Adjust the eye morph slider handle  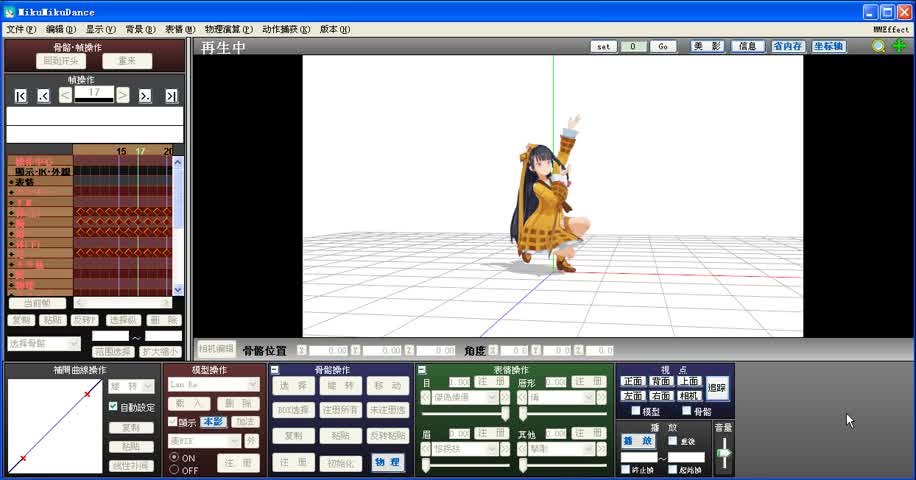[505, 413]
